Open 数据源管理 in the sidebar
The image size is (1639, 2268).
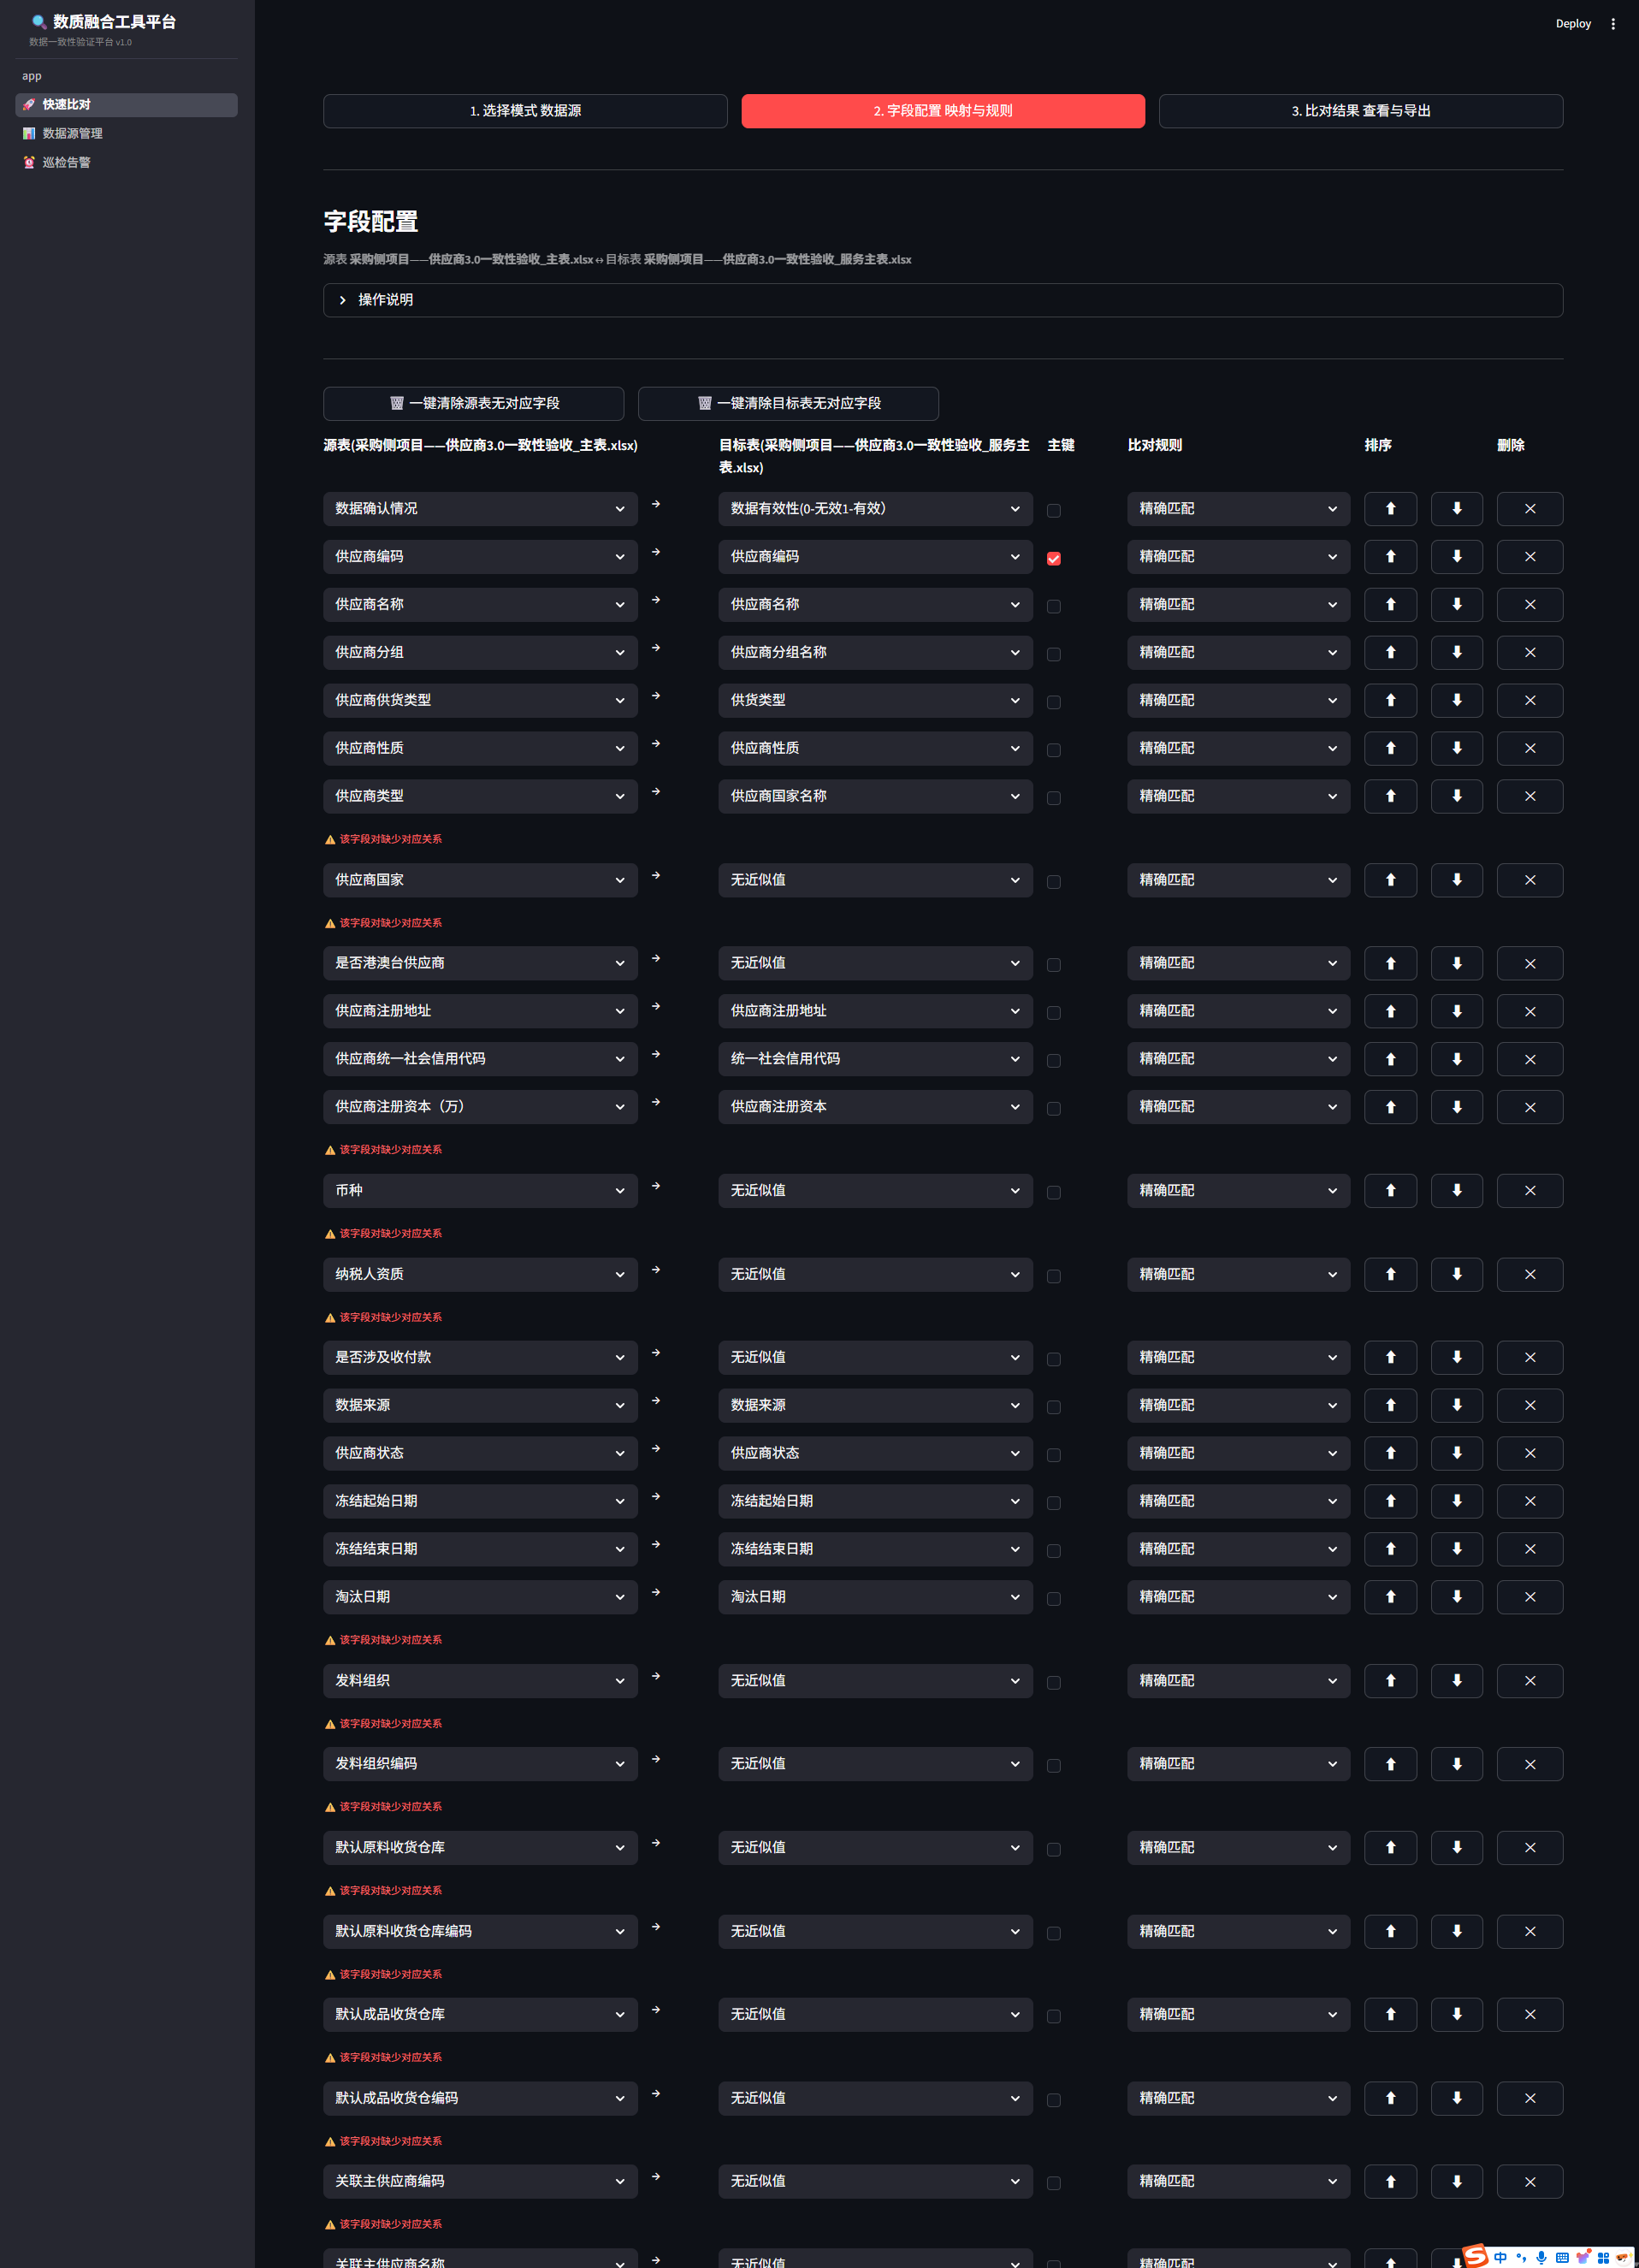coord(72,134)
